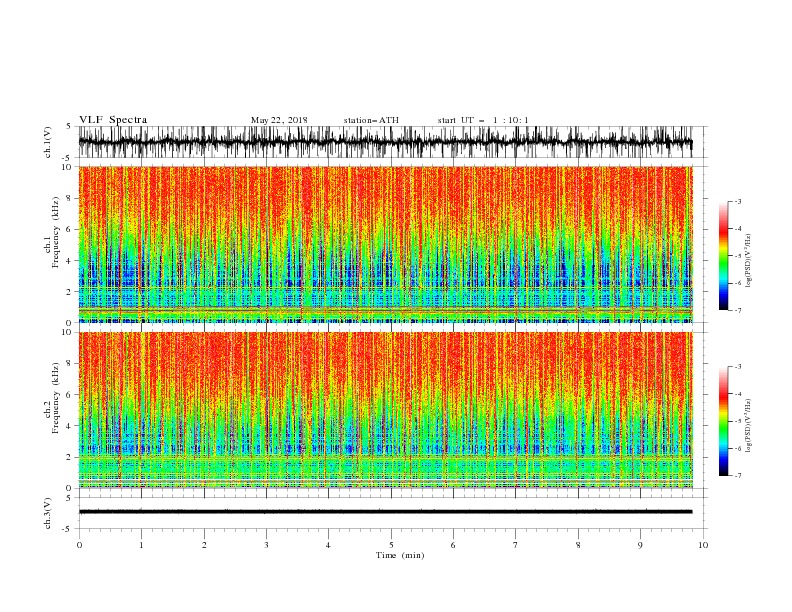Click the time axis tick label "9"
The height and width of the screenshot is (612, 792).
(640, 545)
